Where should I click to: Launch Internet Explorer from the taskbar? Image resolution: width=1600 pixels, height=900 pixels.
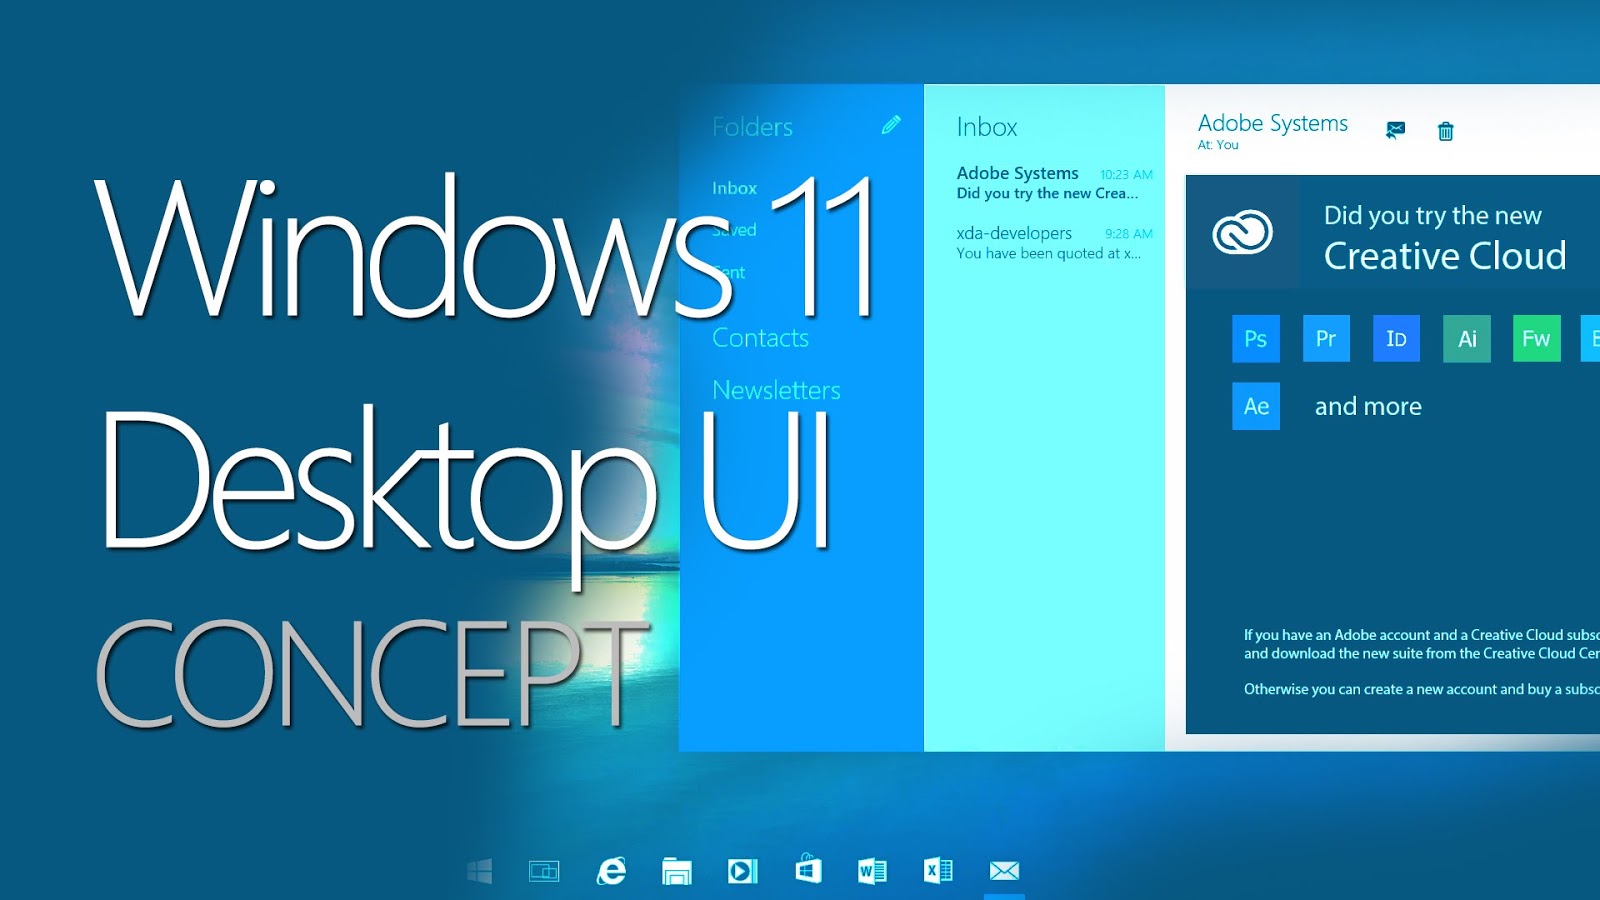click(611, 871)
